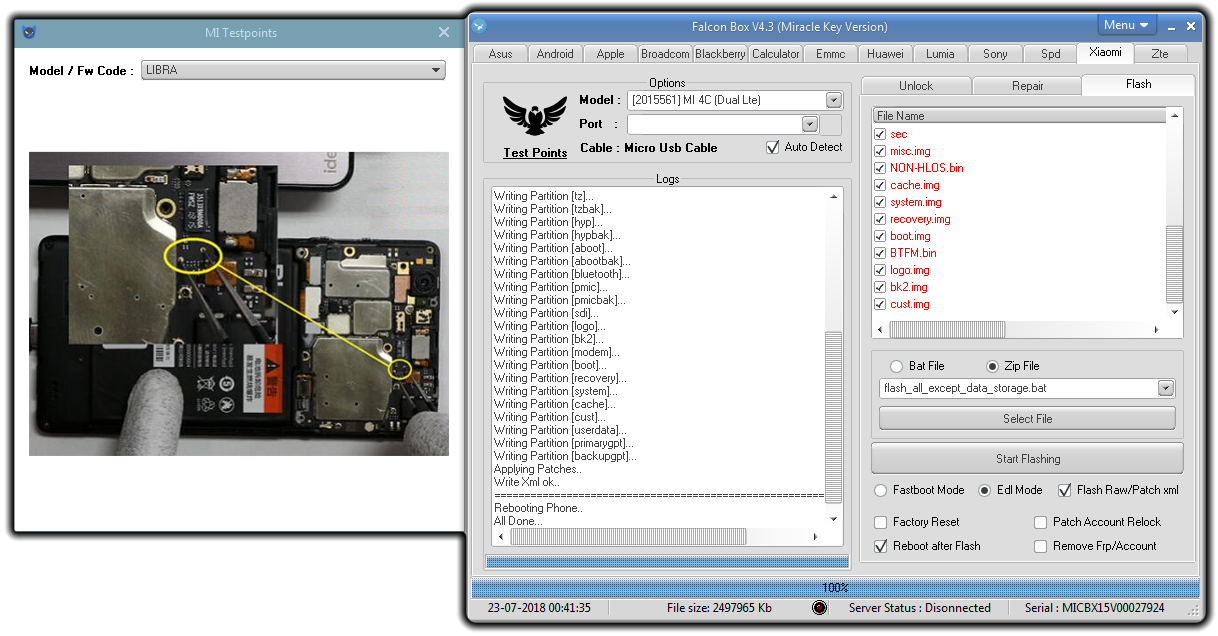
Task: Select Fastboot Mode radio button
Action: point(880,490)
